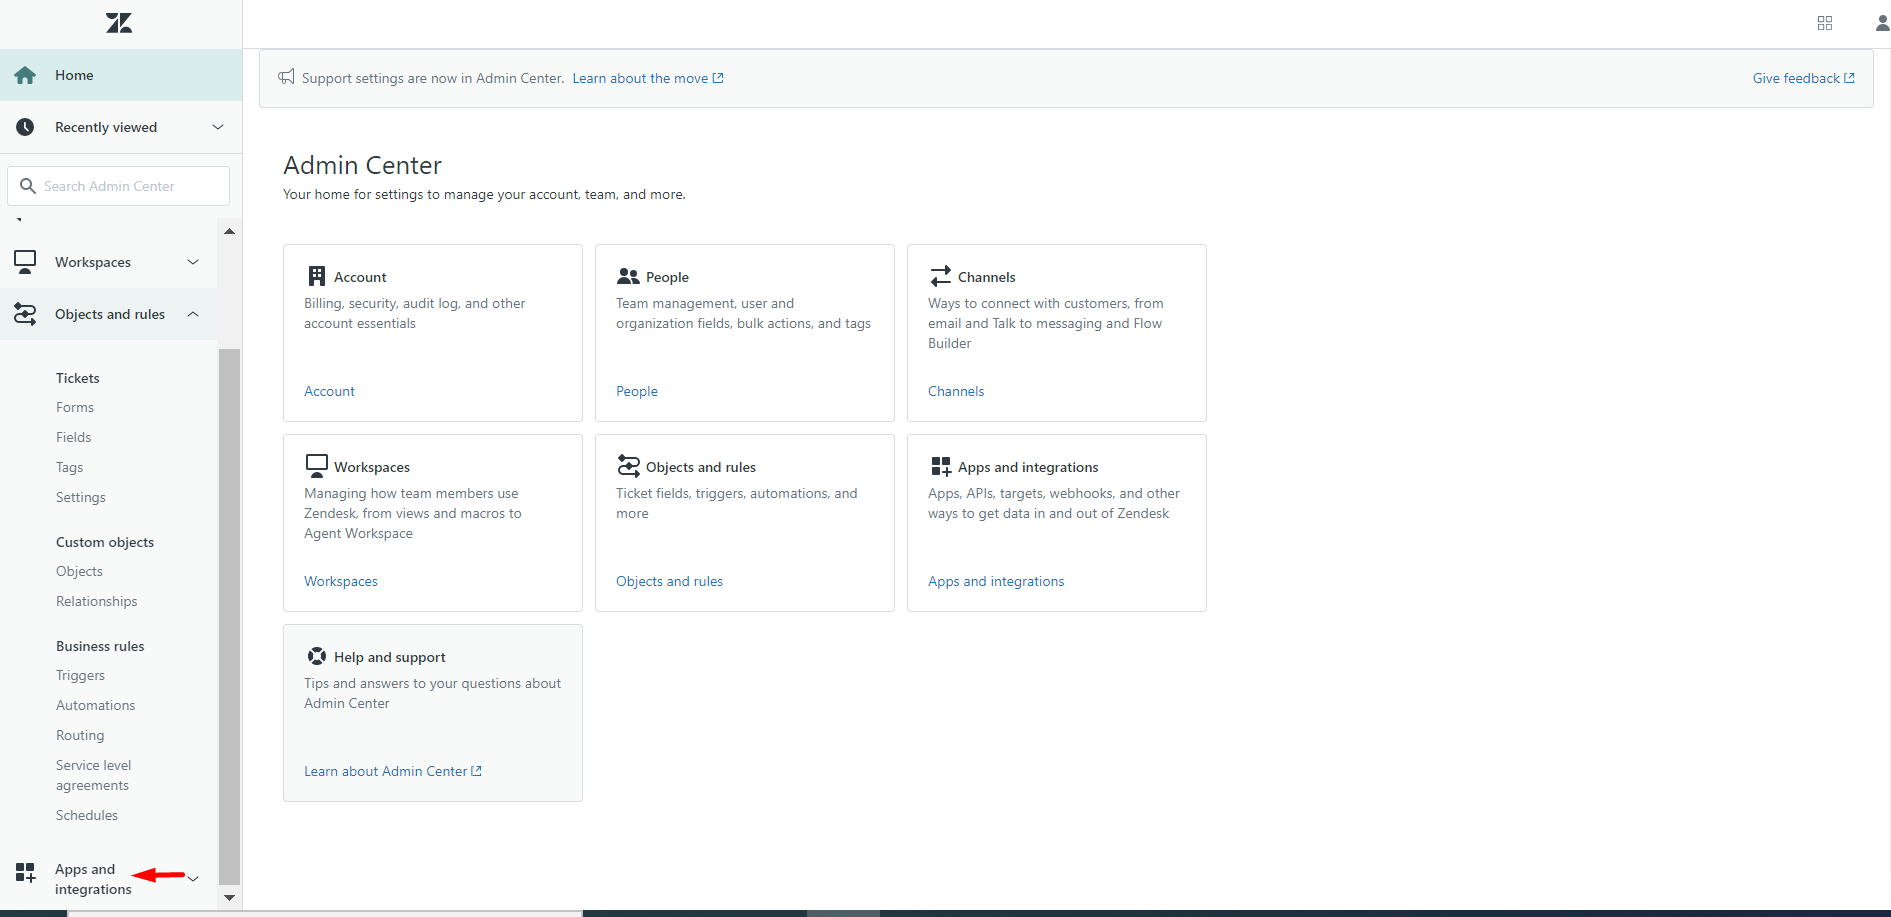Click Learn about Admin Center link

[393, 771]
